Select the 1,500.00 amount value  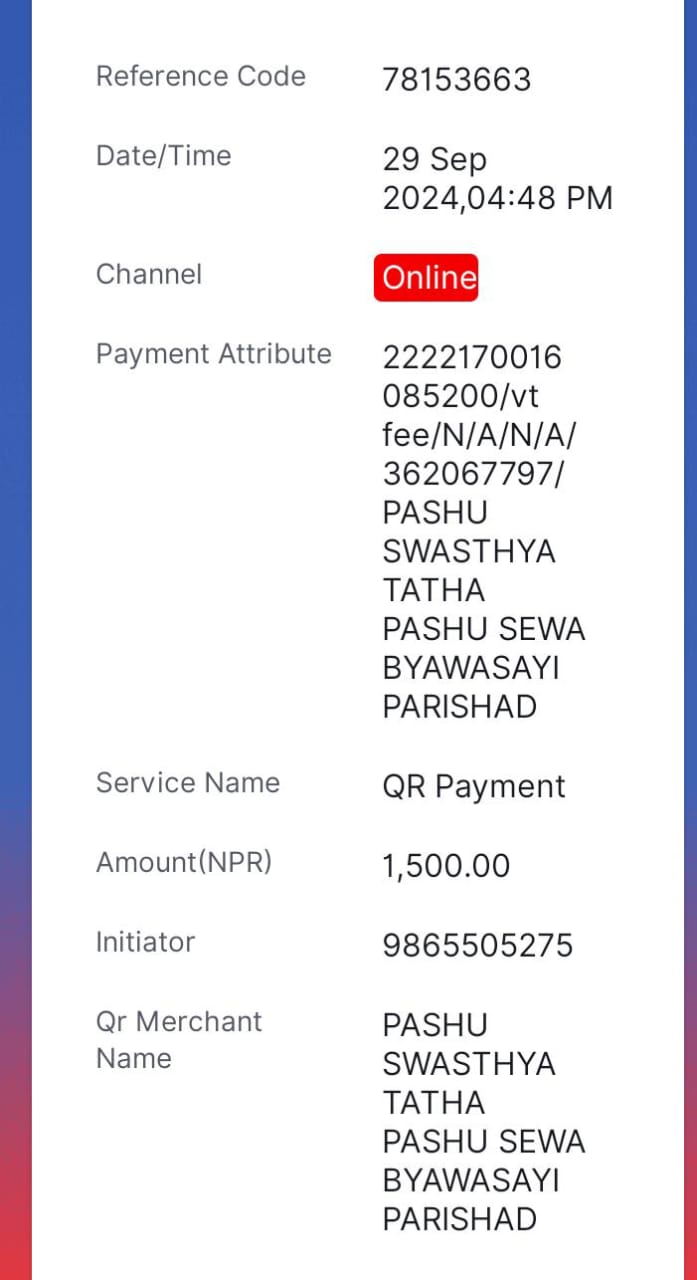(x=446, y=866)
